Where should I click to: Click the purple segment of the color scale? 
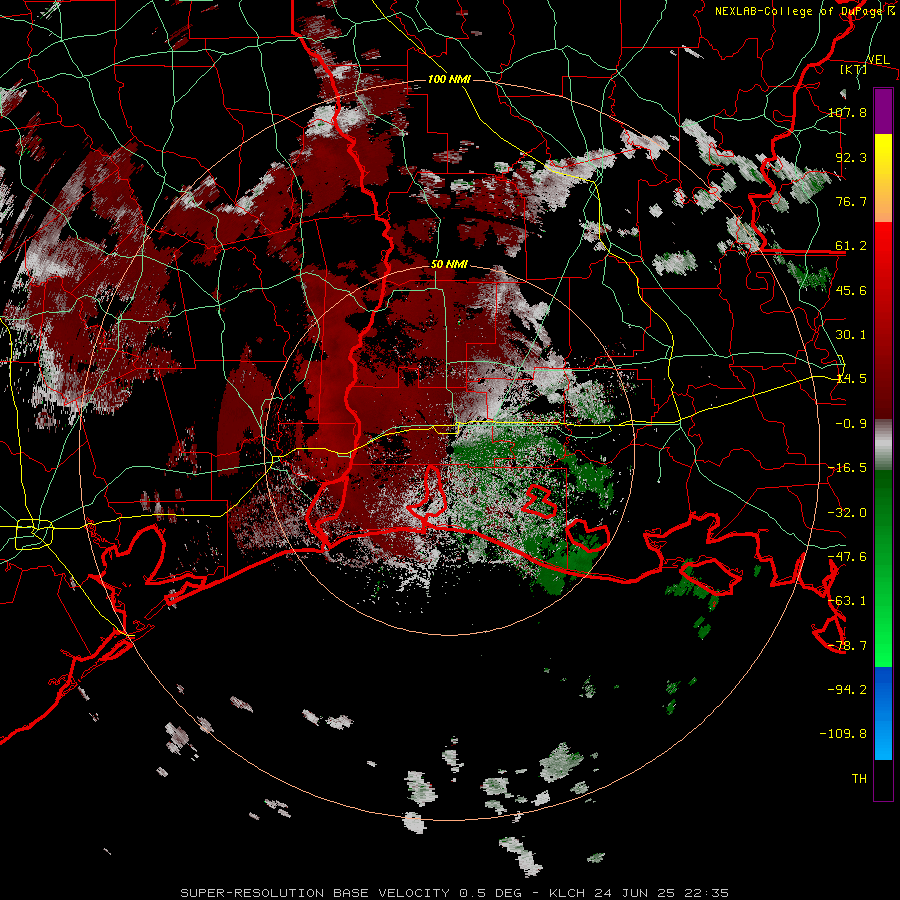click(883, 111)
